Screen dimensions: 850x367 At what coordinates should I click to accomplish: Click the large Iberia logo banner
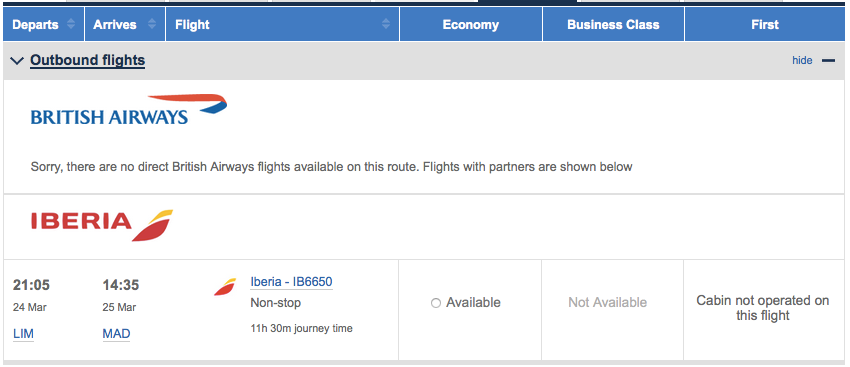click(x=102, y=225)
